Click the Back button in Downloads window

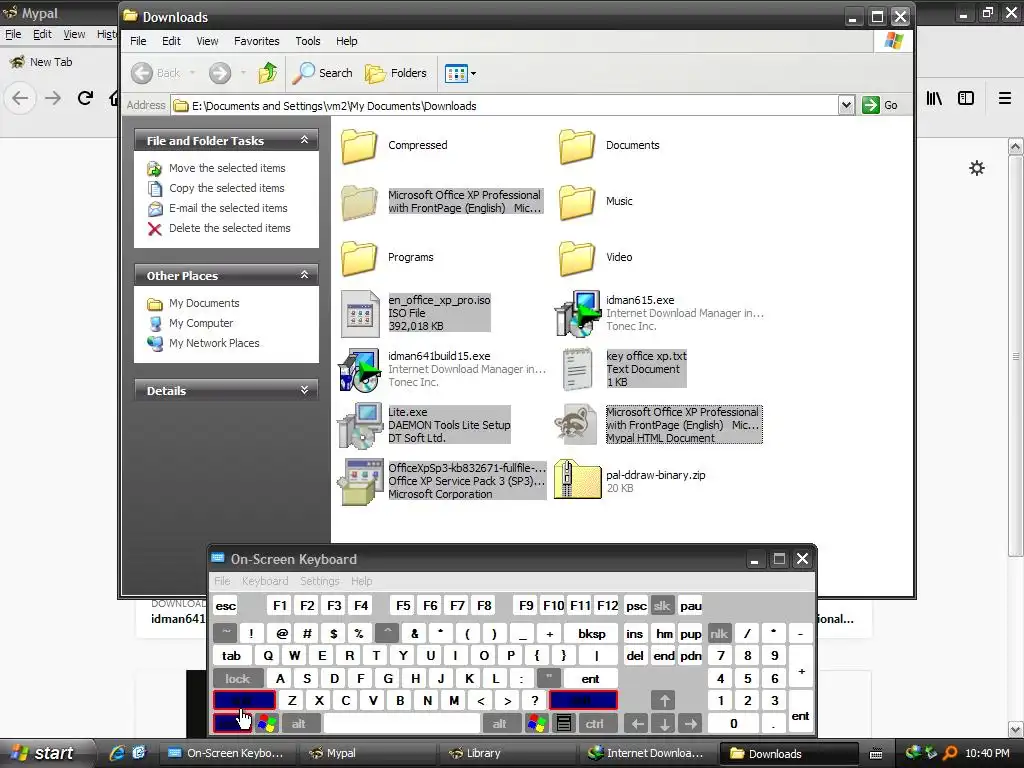pos(155,73)
